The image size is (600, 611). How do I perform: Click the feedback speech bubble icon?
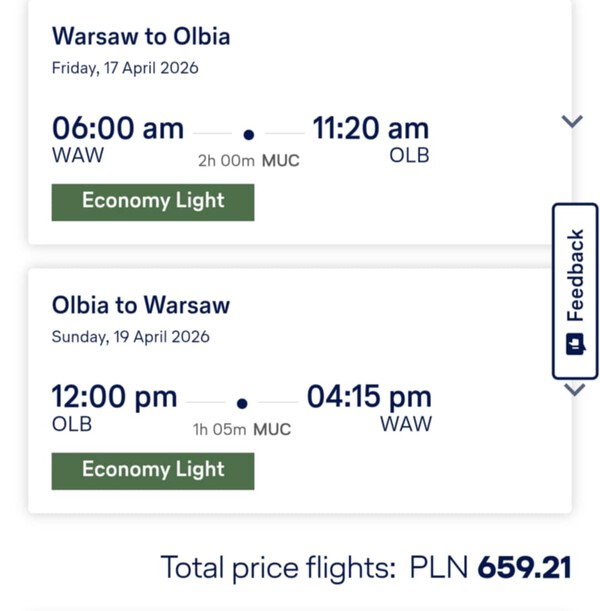[x=575, y=344]
